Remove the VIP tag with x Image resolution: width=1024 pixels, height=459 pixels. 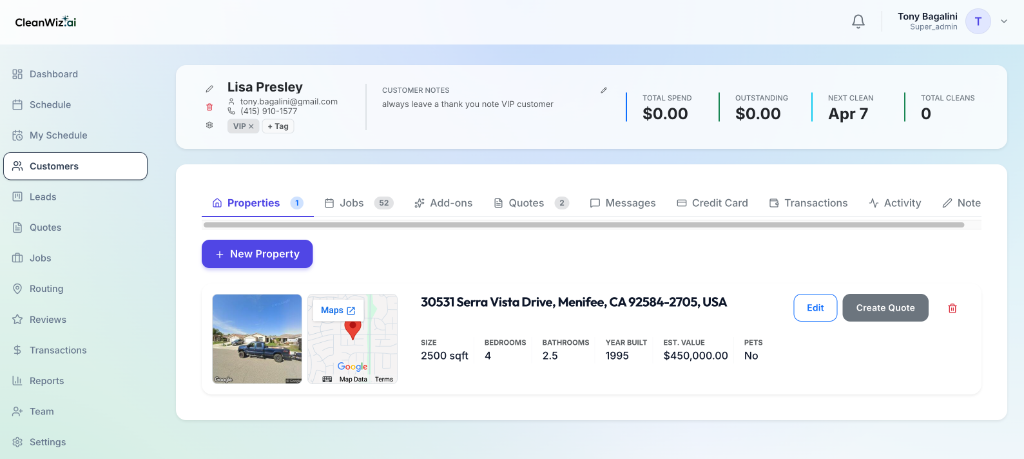251,127
